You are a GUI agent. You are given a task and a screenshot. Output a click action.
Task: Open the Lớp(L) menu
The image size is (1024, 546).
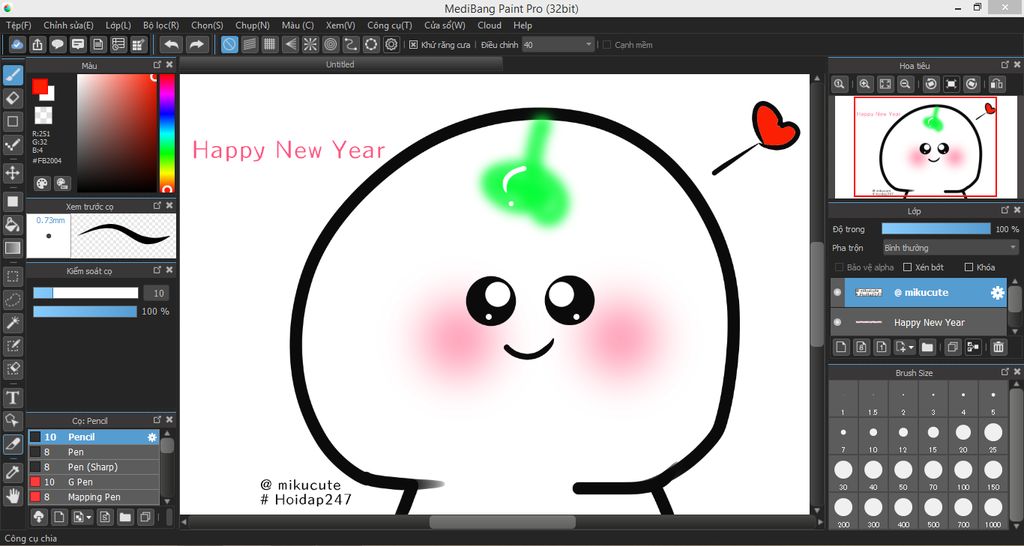pyautogui.click(x=118, y=25)
